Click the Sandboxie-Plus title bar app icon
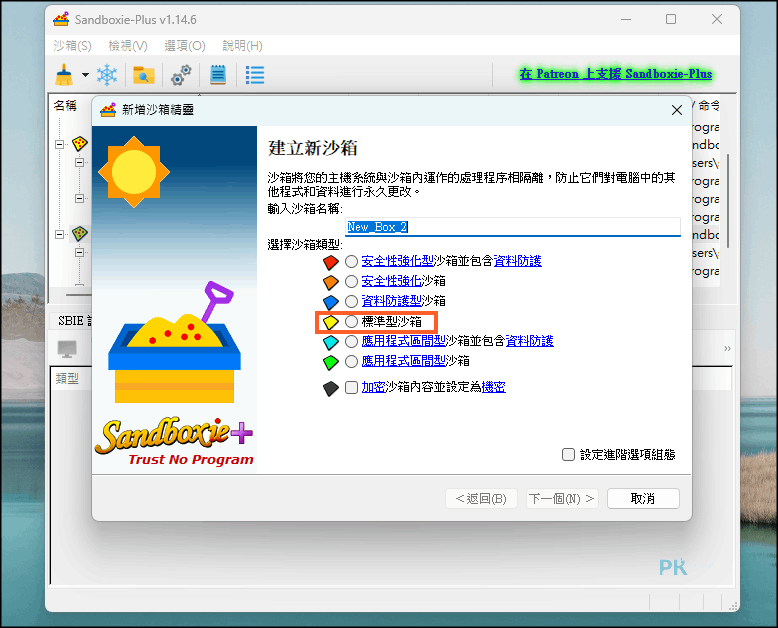The width and height of the screenshot is (778, 628). coord(61,19)
